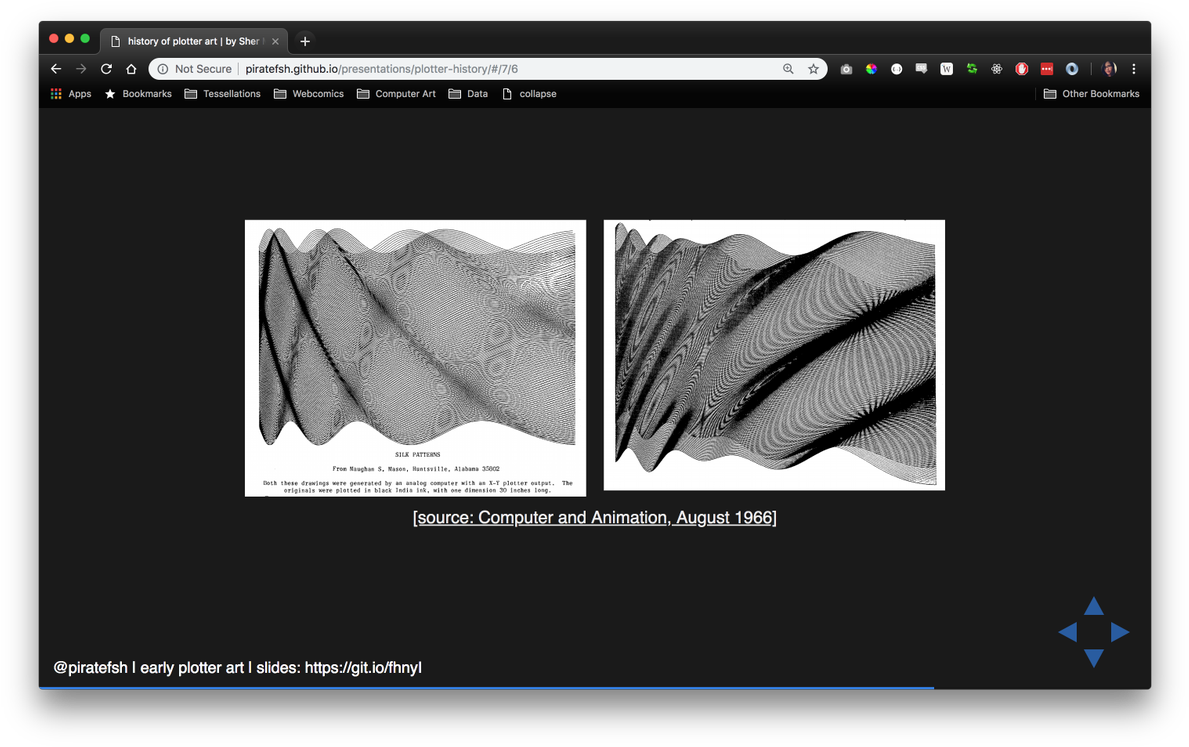Reload the presentation page
Screen dimensions: 1189x747
coord(105,69)
